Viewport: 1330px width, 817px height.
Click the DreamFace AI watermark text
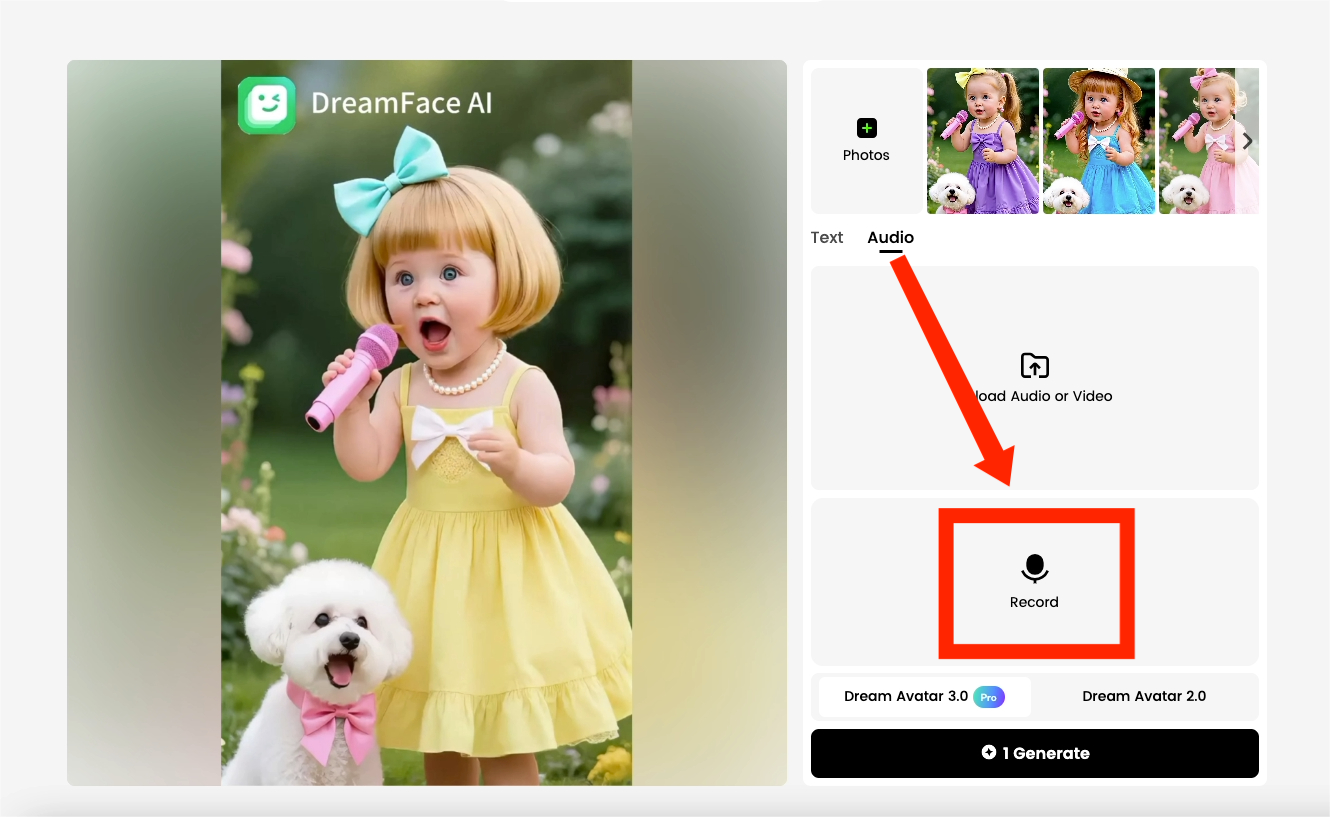click(401, 103)
